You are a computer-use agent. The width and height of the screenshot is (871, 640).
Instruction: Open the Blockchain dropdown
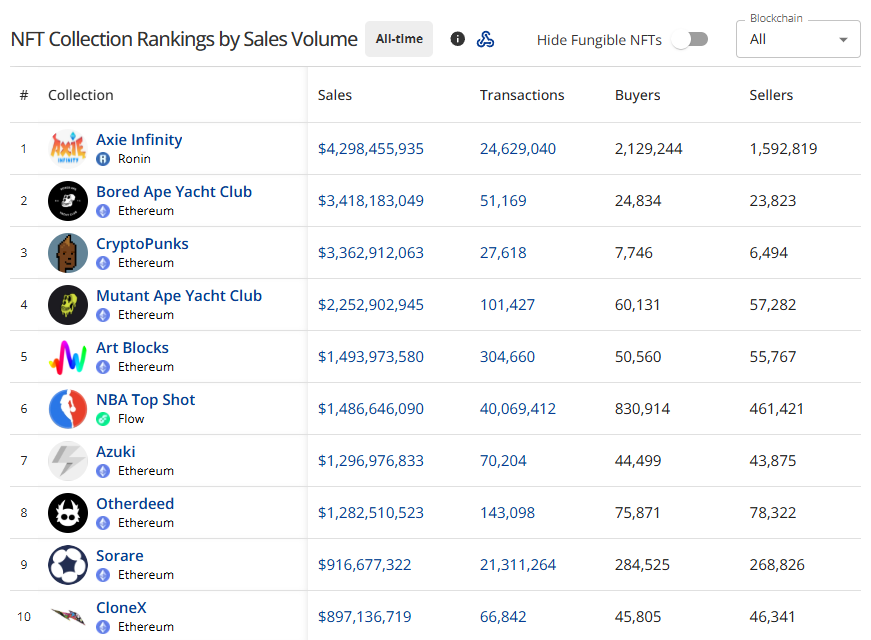click(798, 39)
